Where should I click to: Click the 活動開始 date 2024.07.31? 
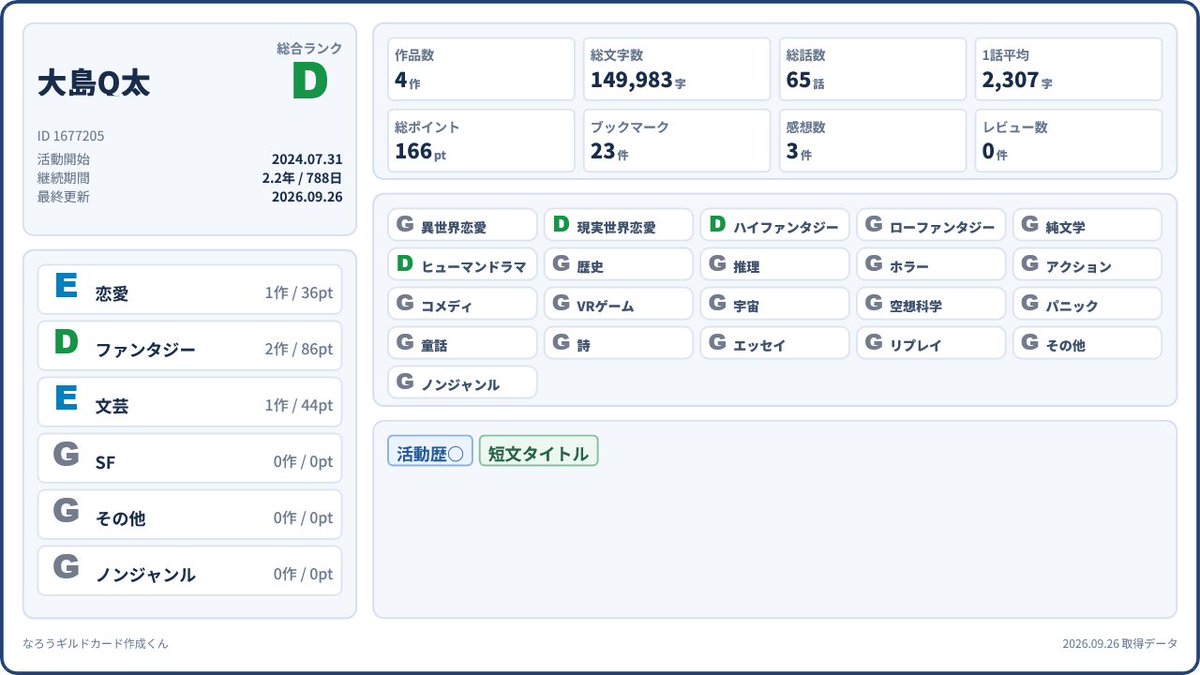pos(307,159)
